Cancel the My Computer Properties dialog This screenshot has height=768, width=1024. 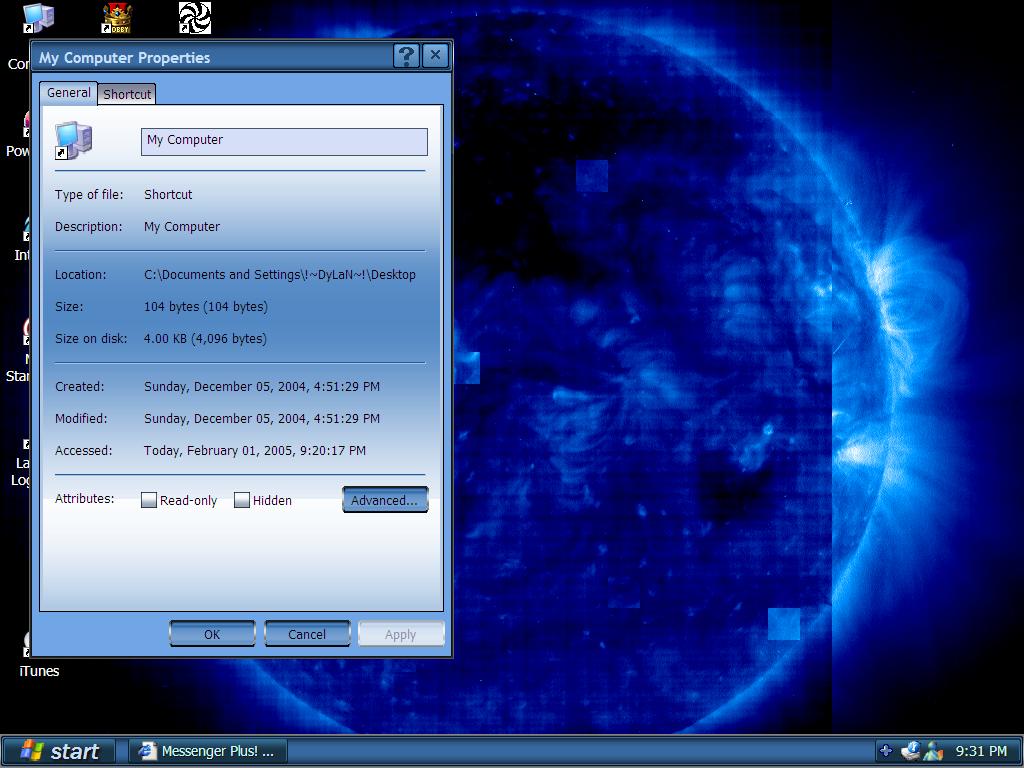pos(307,634)
